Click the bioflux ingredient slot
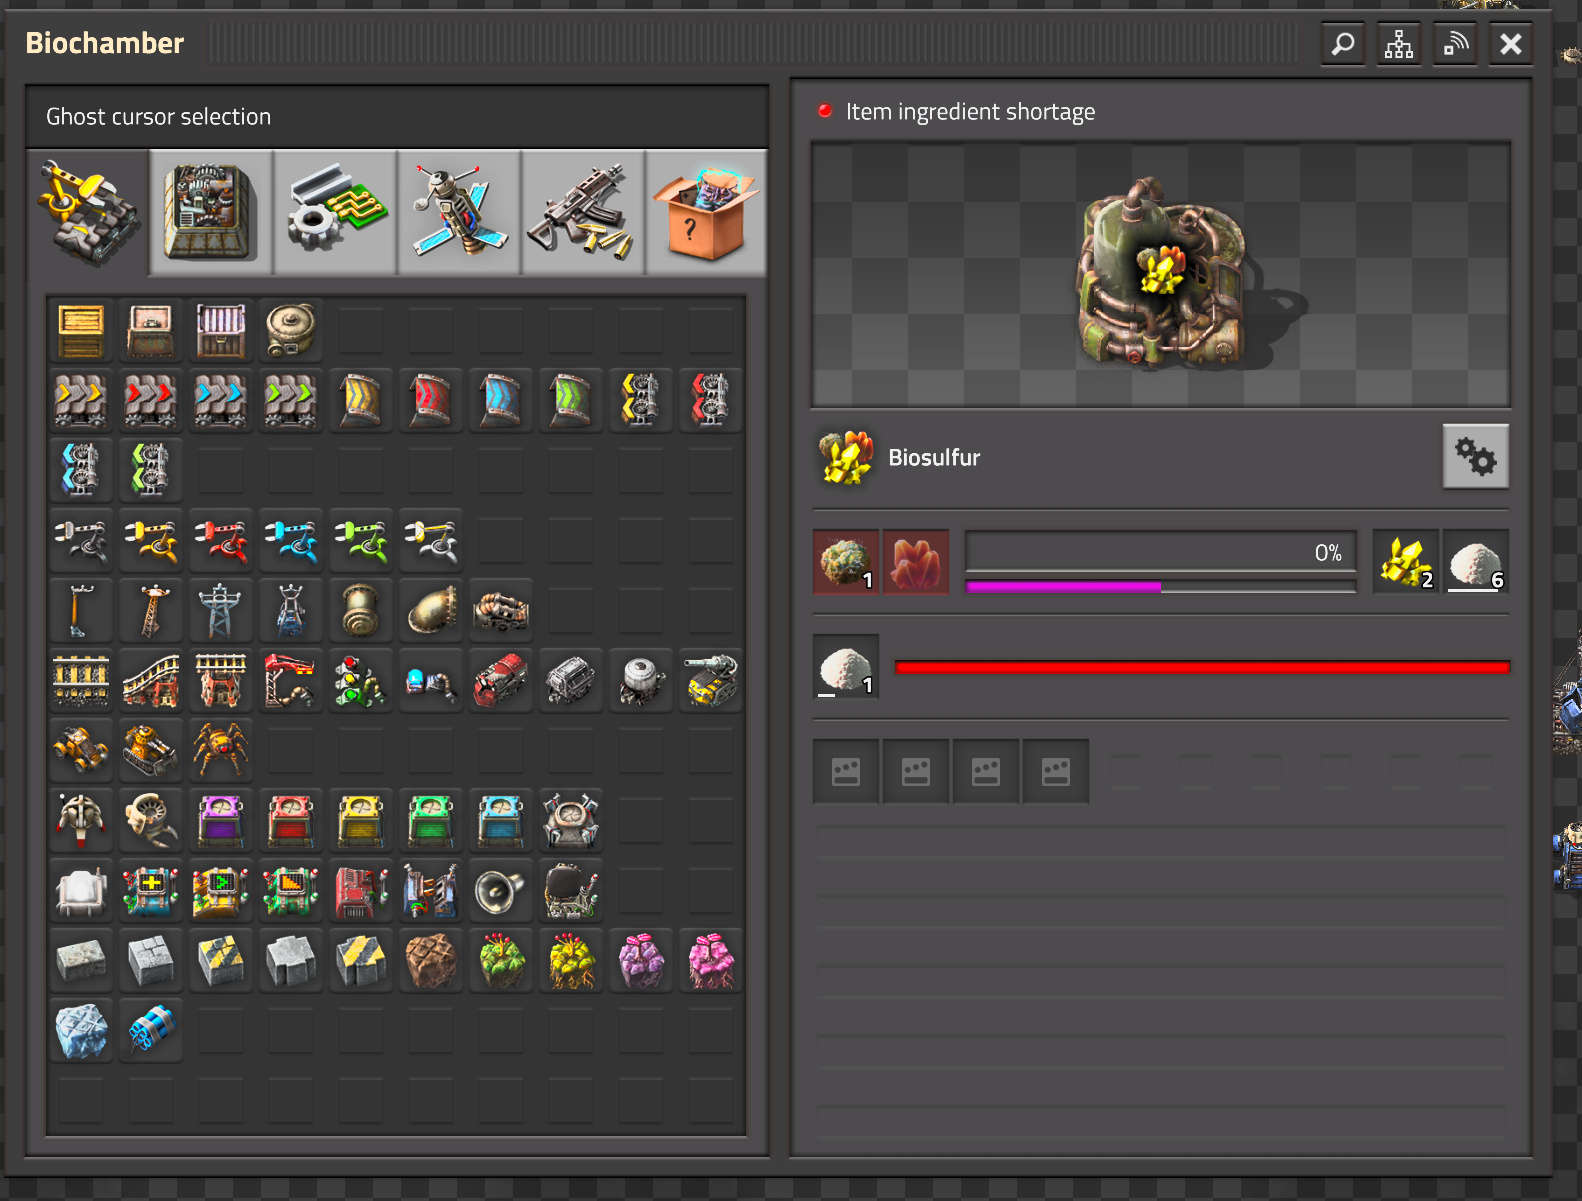 916,562
